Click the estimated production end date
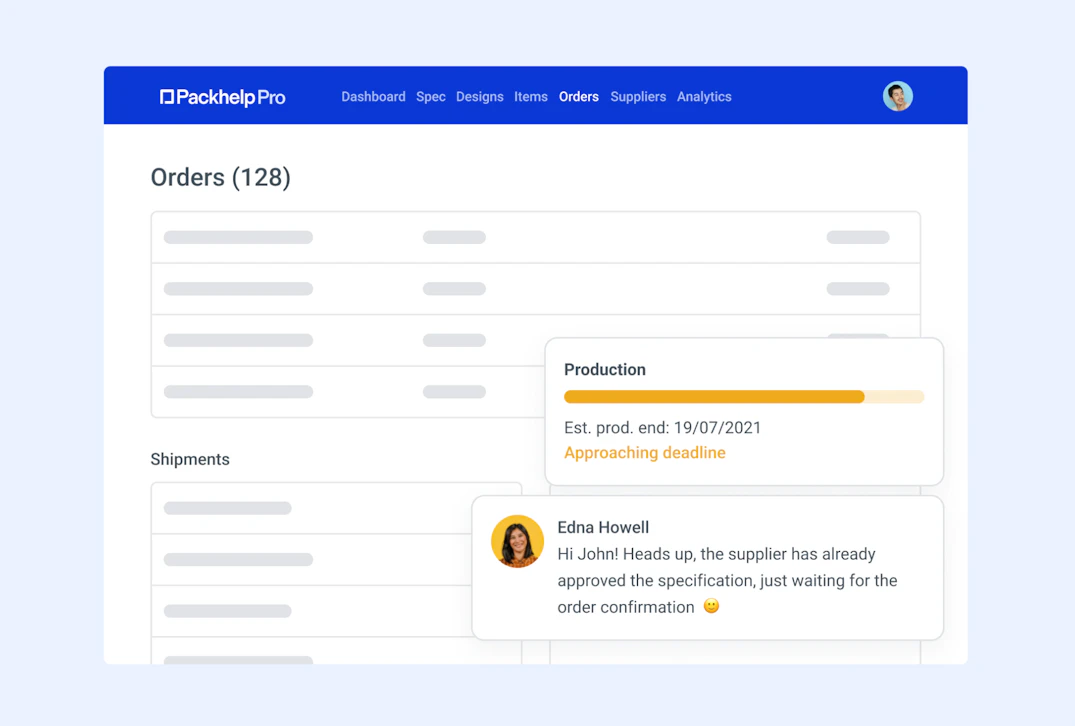The image size is (1075, 726). click(662, 427)
